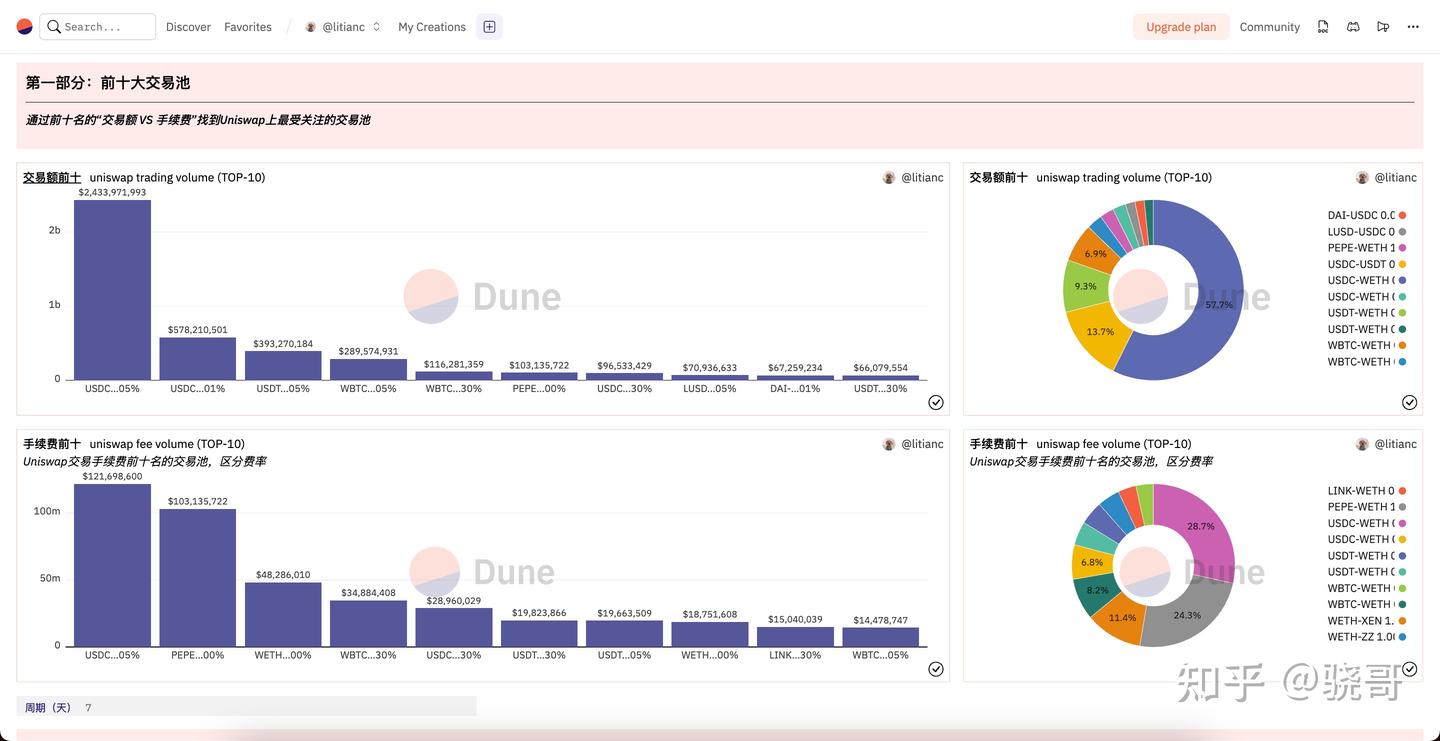Screen dimensions: 1440x741
Task: Click the Upgrade plan button
Action: (x=1181, y=27)
